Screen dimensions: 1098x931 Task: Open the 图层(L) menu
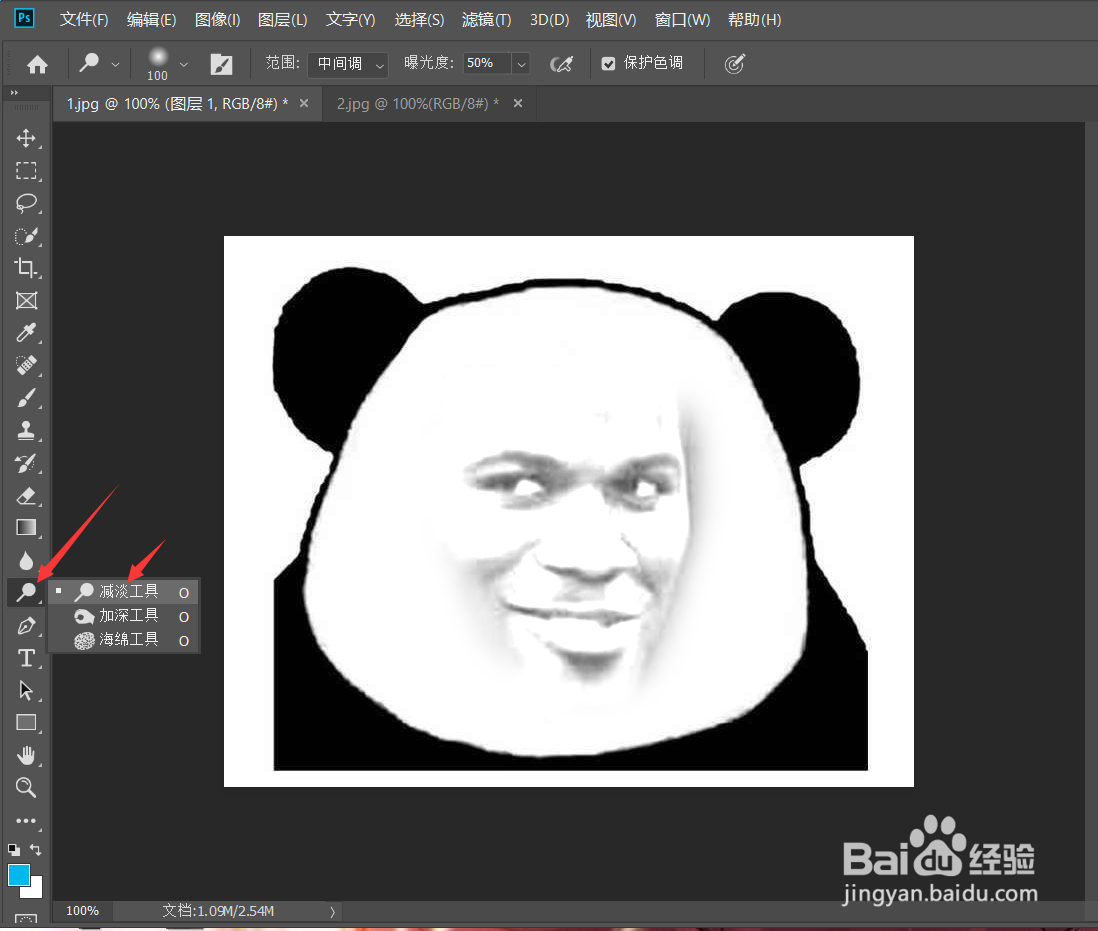pos(282,20)
